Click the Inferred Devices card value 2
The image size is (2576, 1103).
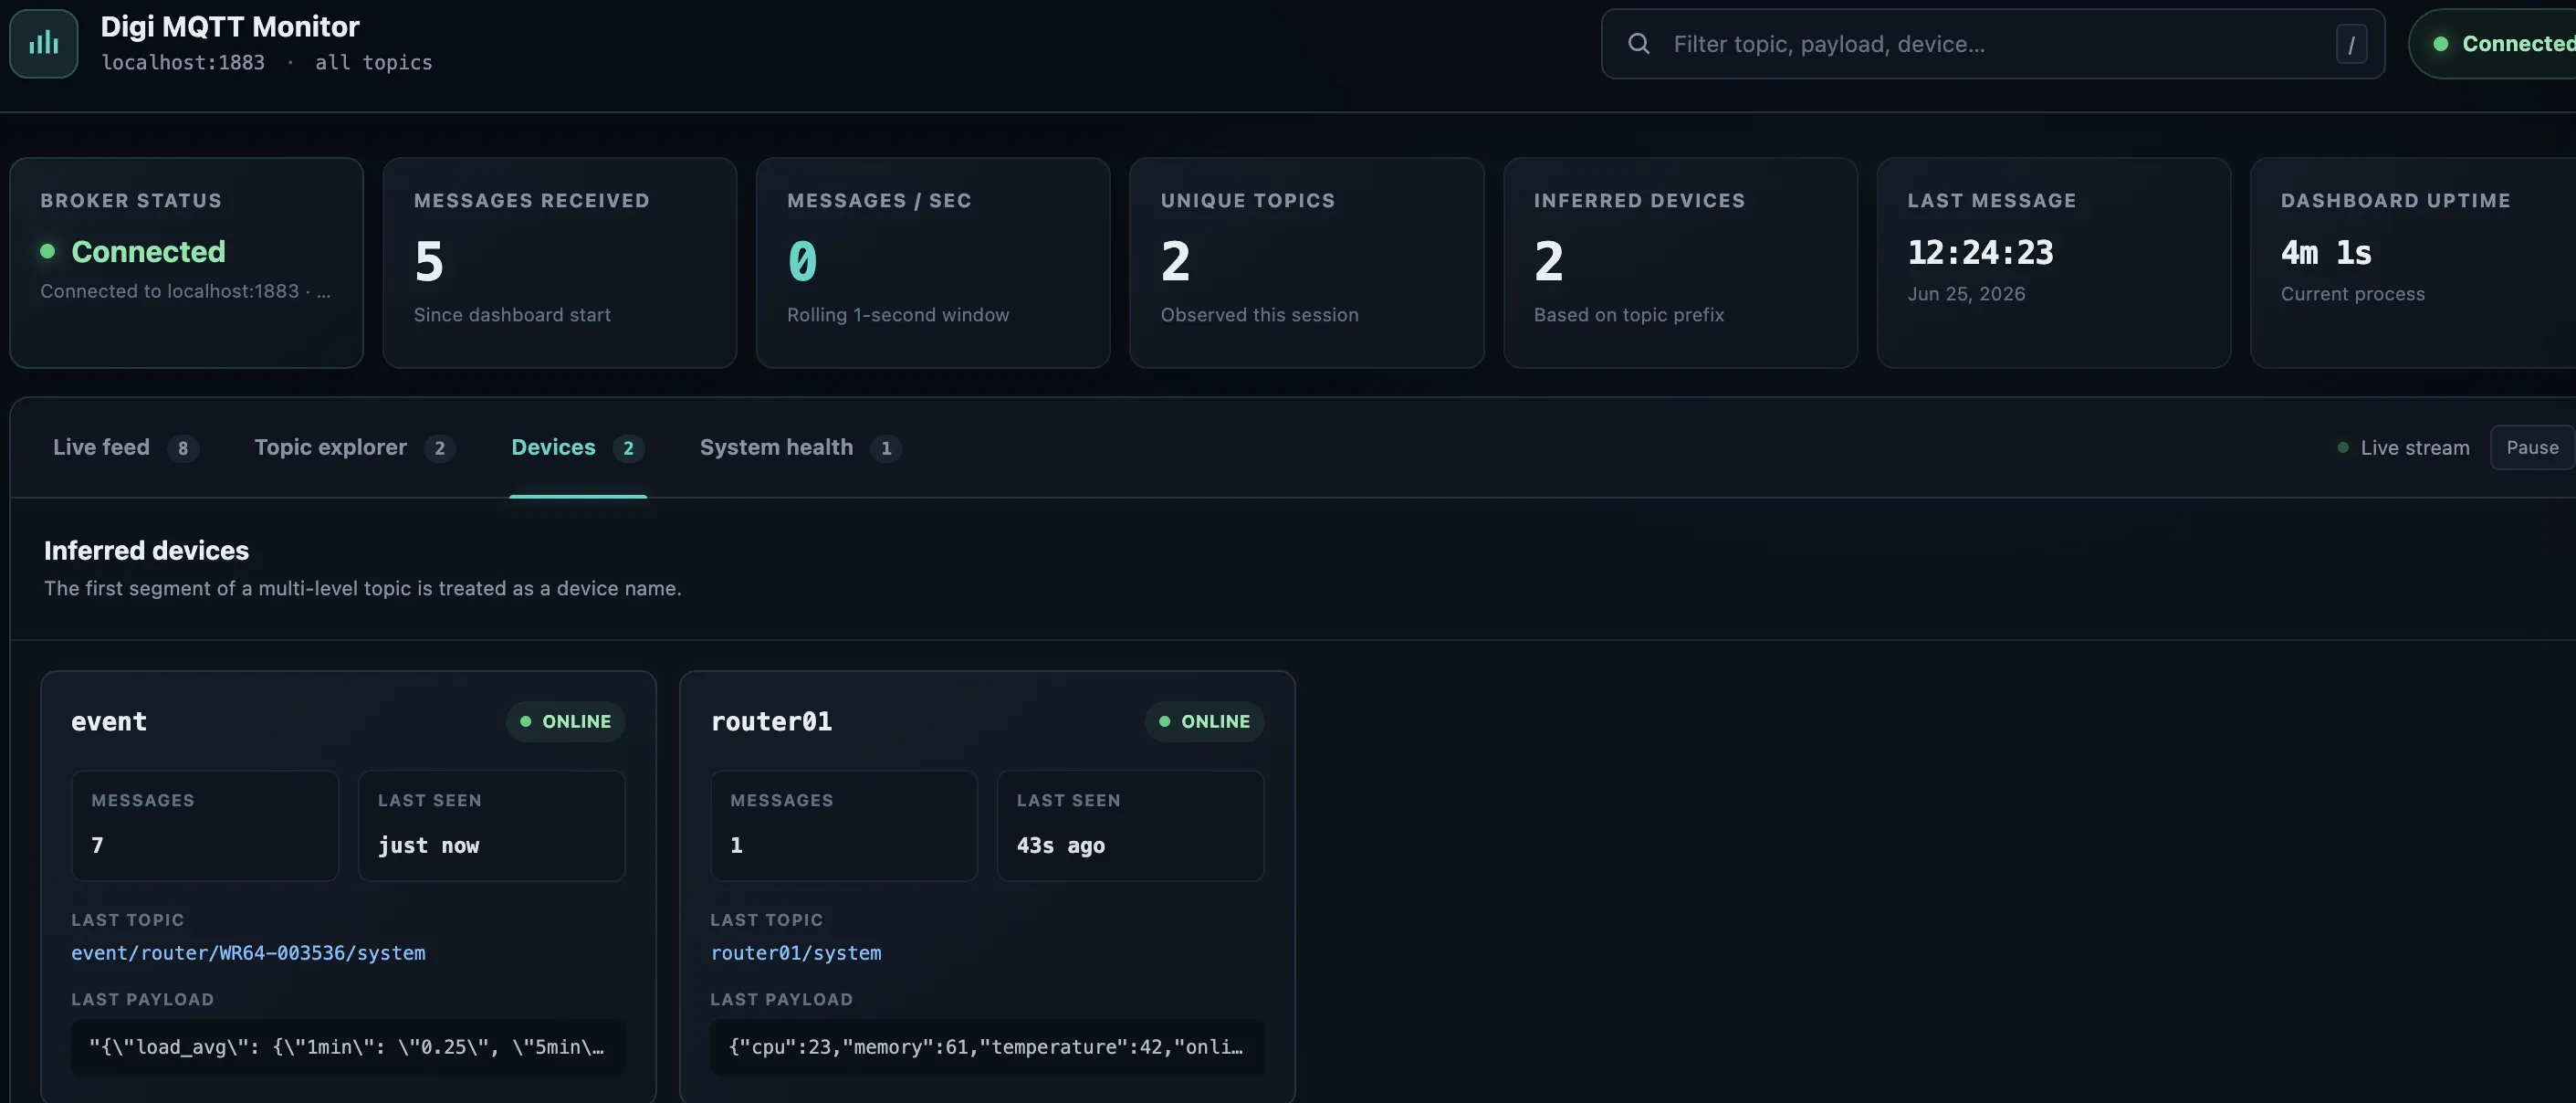click(x=1549, y=261)
